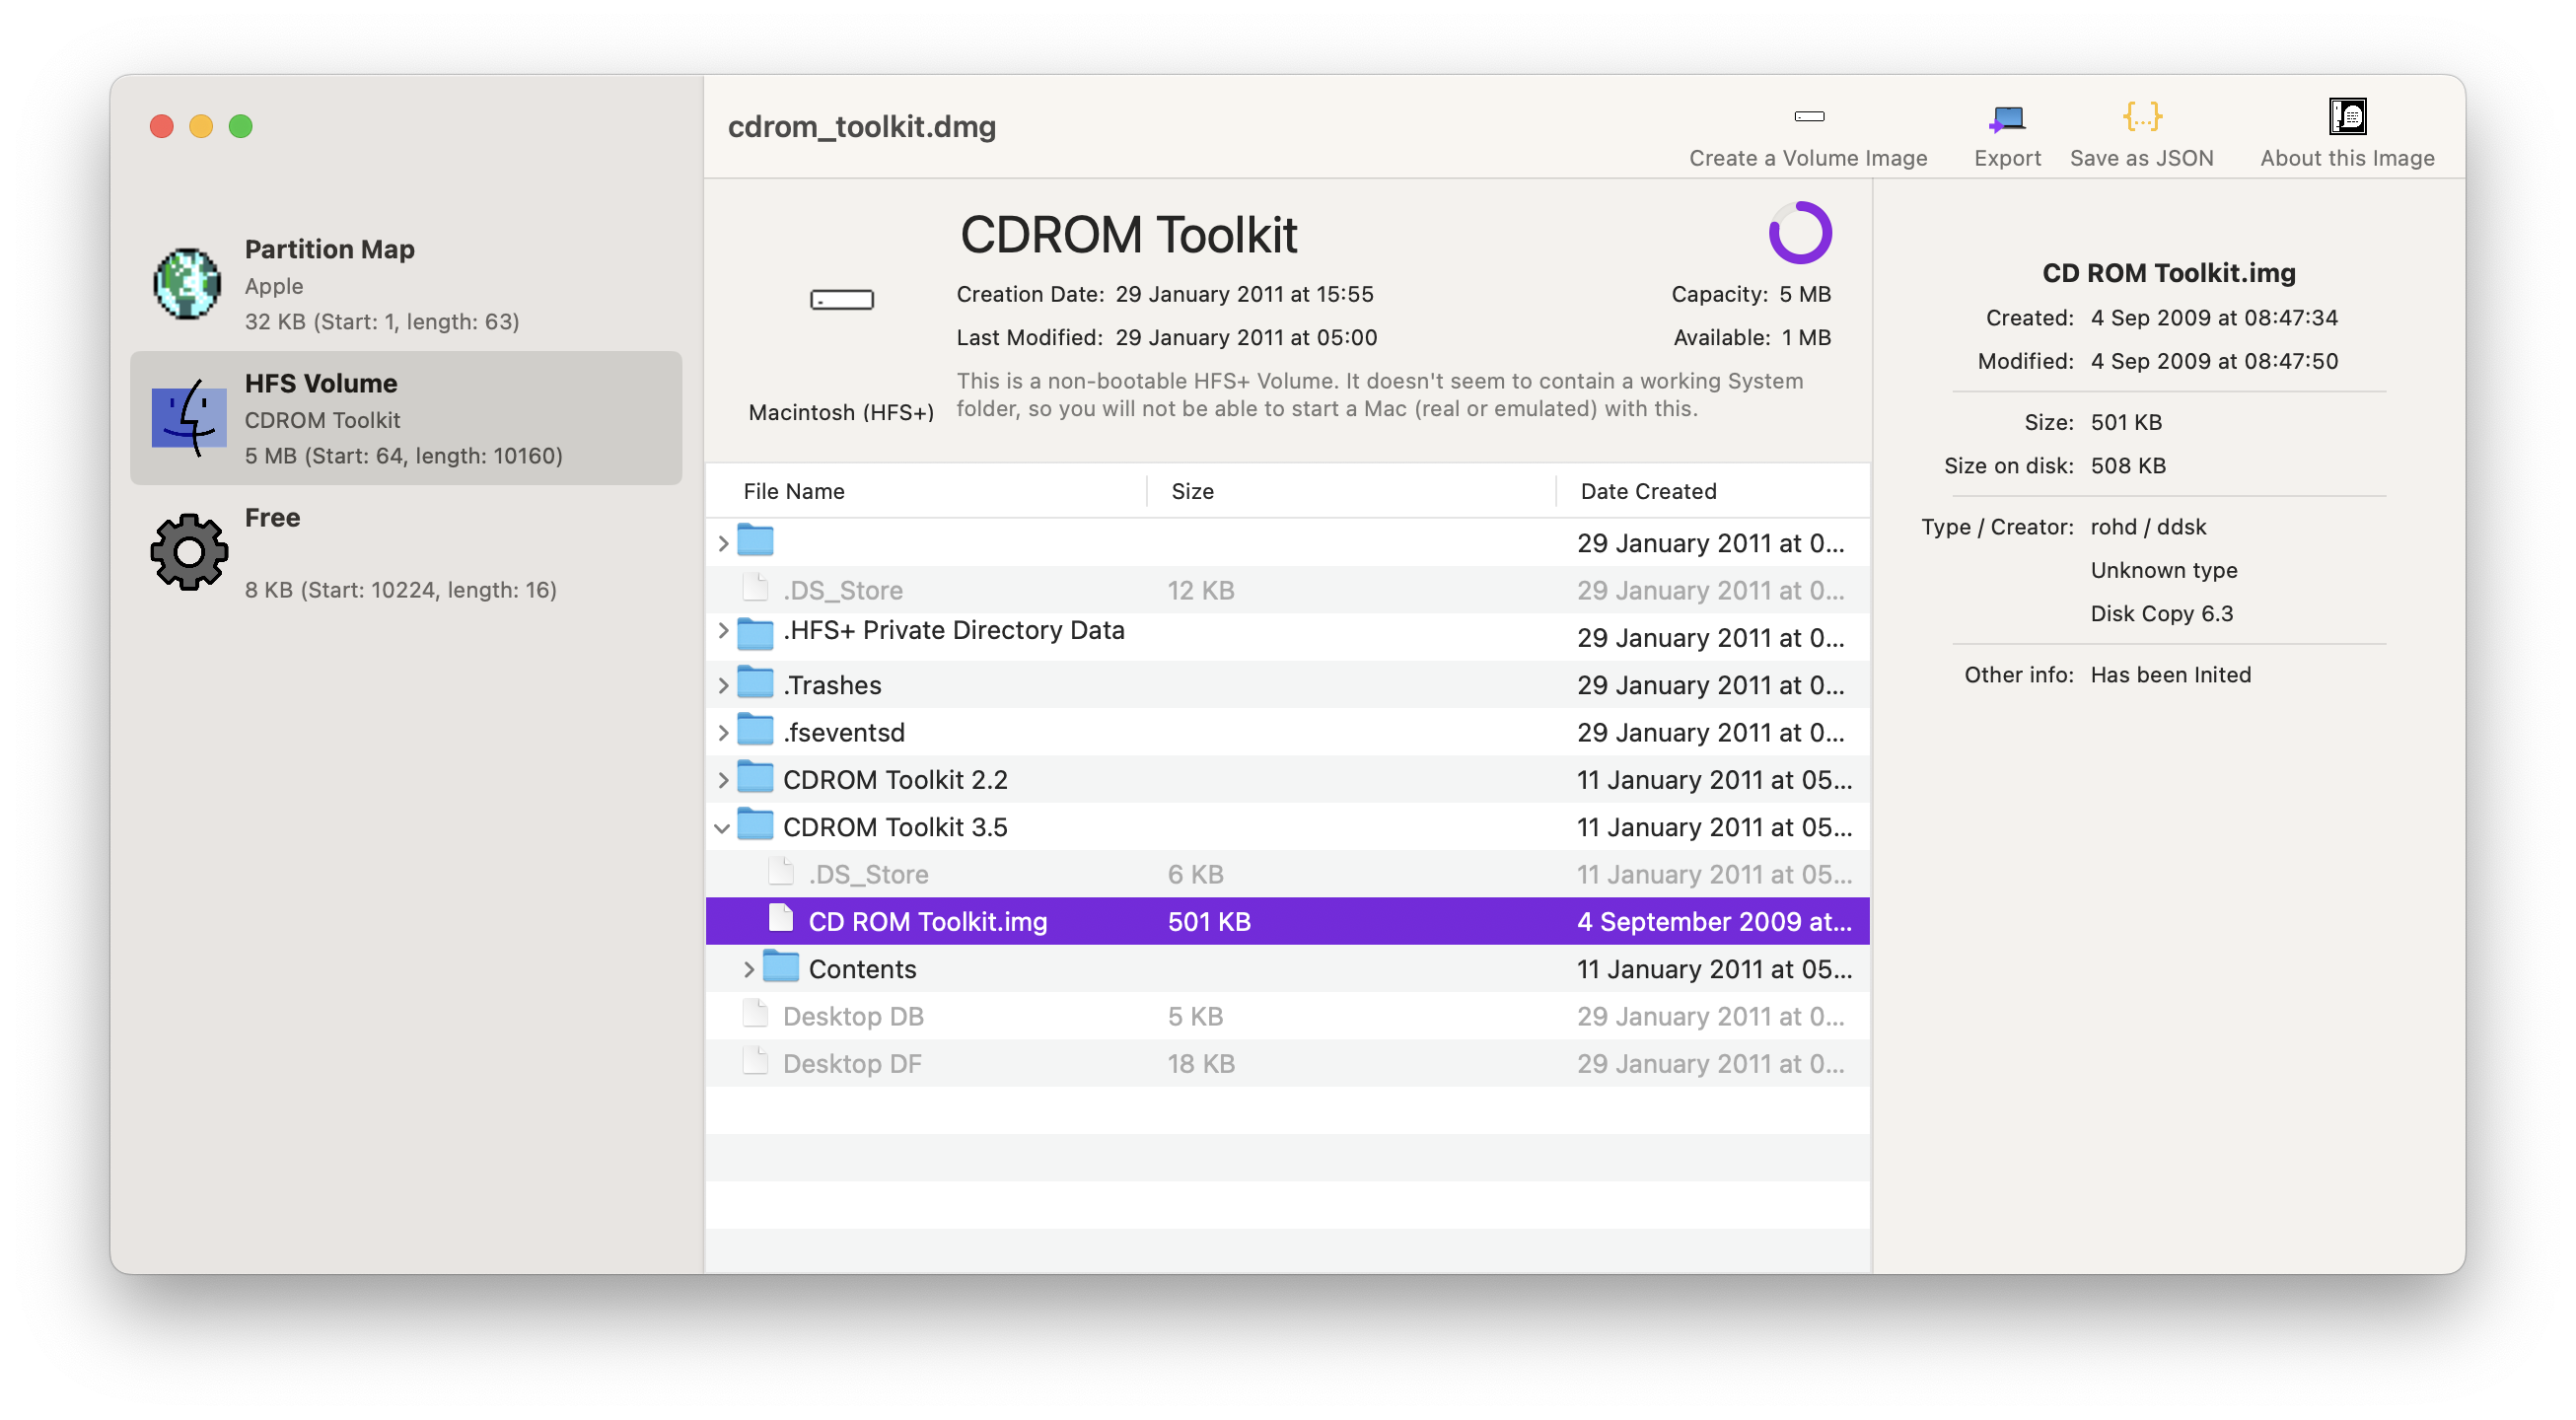Click the .Trashes folder name
This screenshot has height=1420, width=2576.
[x=832, y=685]
